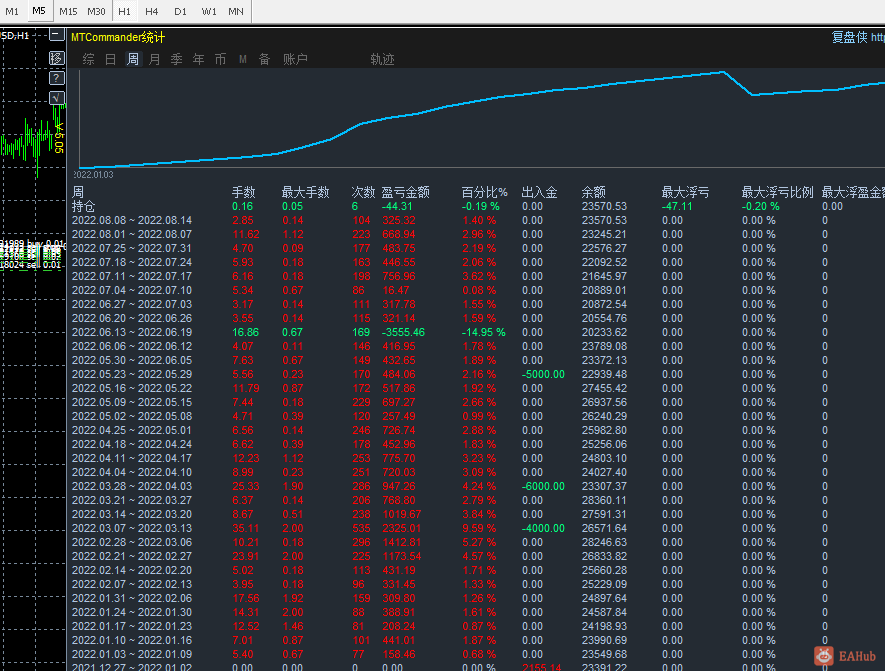Click the 复盘侠 link
The width and height of the screenshot is (885, 671).
point(848,37)
